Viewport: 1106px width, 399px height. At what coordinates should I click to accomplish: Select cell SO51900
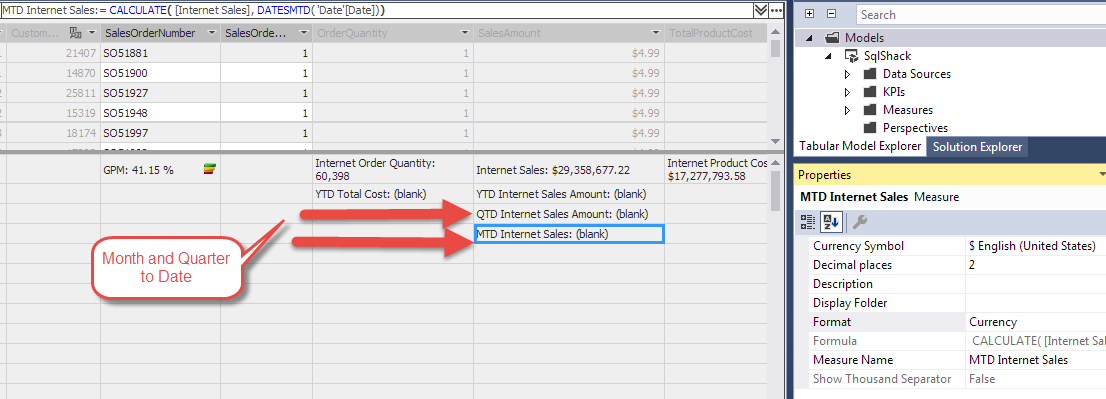coord(161,73)
